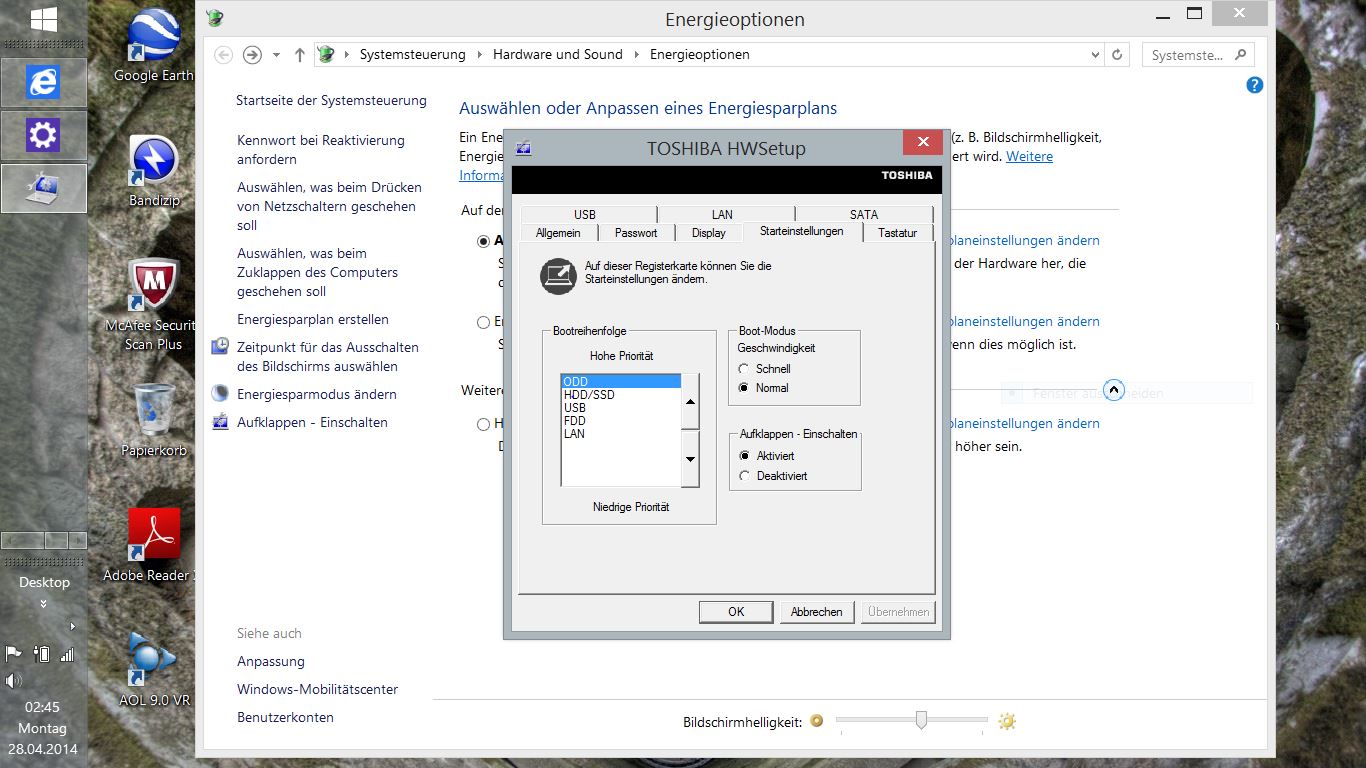Open recent locations dropdown arrow
Viewport: 1366px width, 768px height.
(277, 55)
